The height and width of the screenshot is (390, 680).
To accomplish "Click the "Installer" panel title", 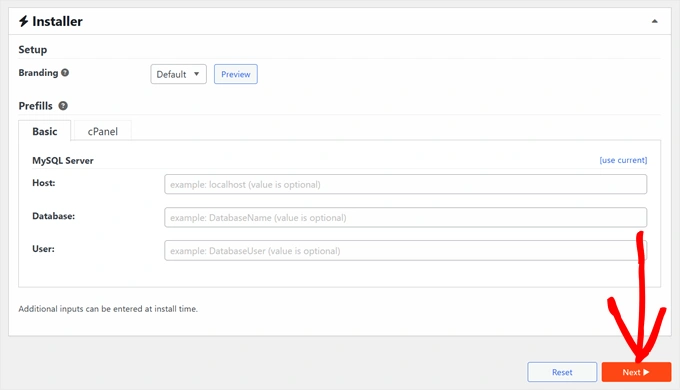I will click(57, 21).
